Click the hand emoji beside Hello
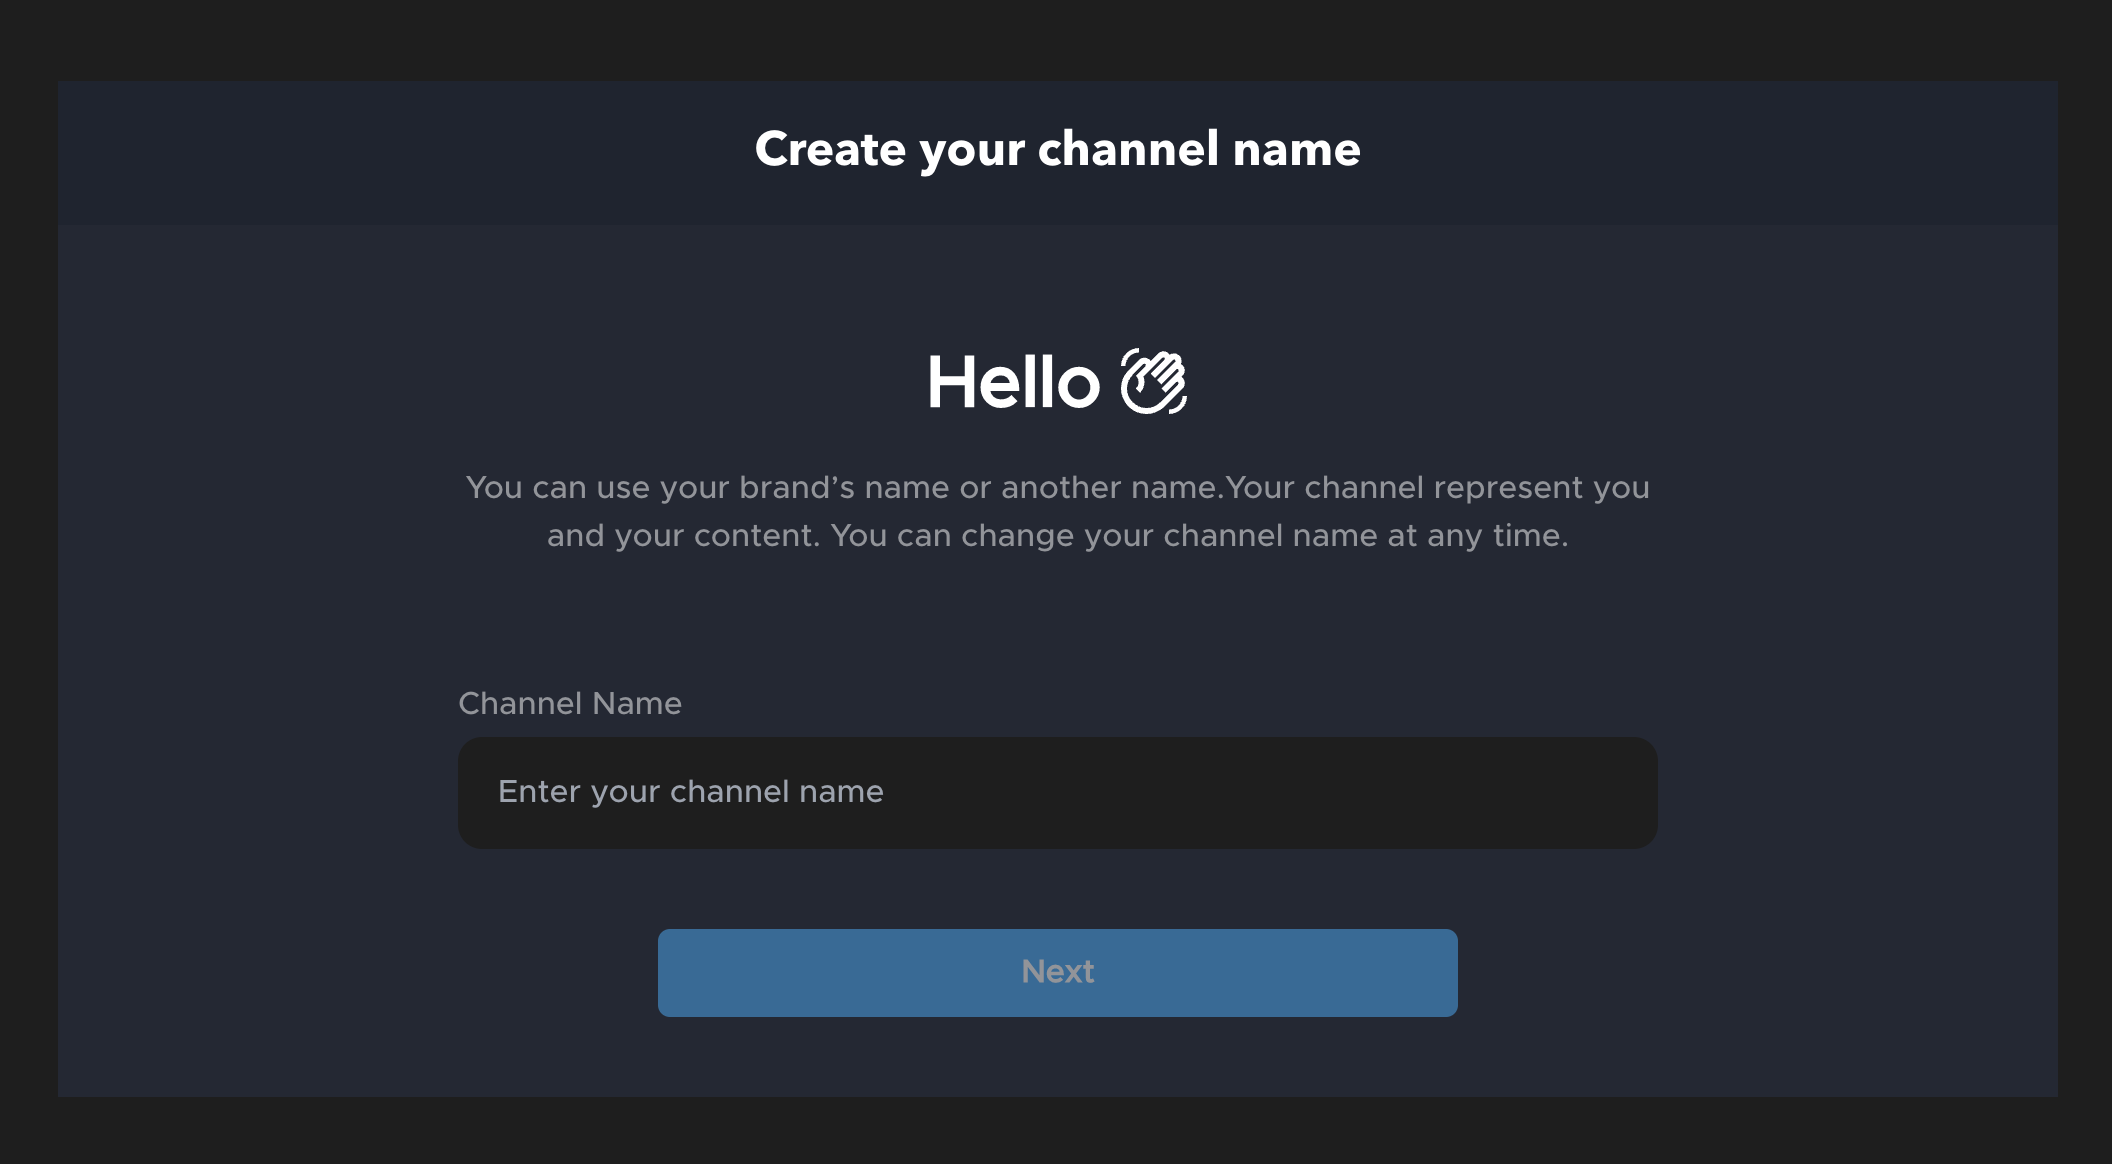The image size is (2112, 1164). tap(1153, 381)
